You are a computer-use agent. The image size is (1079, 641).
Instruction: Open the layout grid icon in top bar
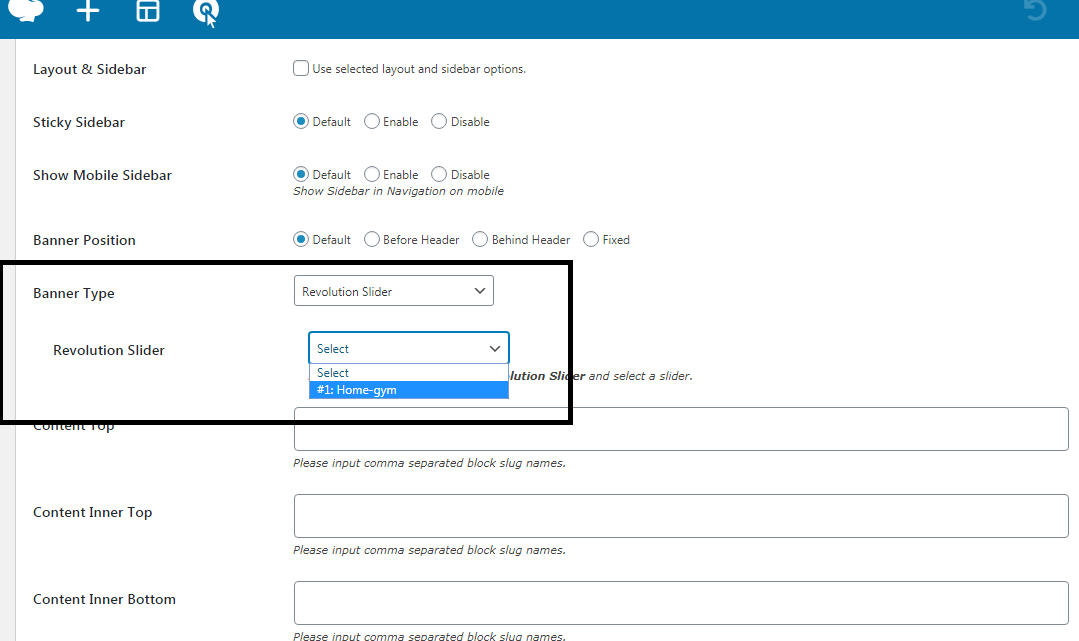148,11
